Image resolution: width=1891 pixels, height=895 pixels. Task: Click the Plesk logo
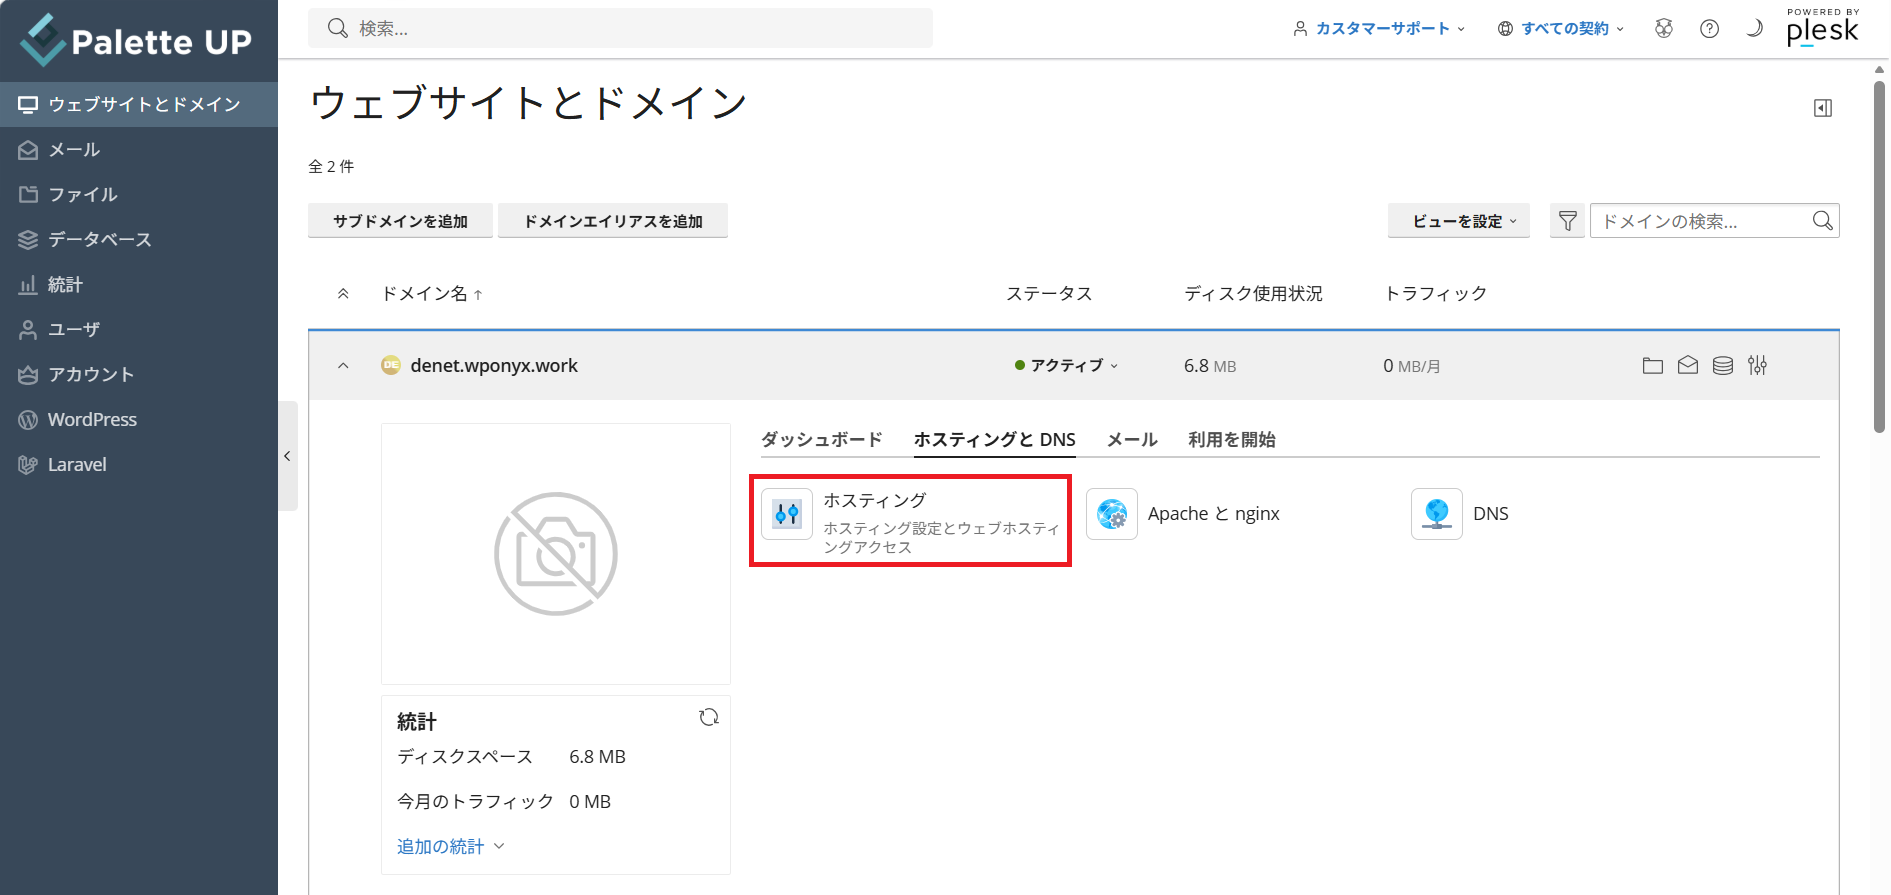1822,28
